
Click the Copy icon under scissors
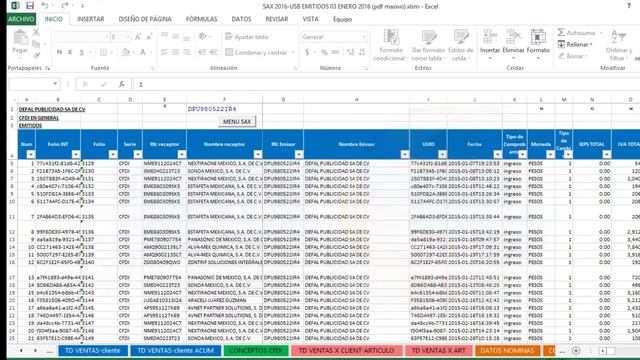click(36, 44)
